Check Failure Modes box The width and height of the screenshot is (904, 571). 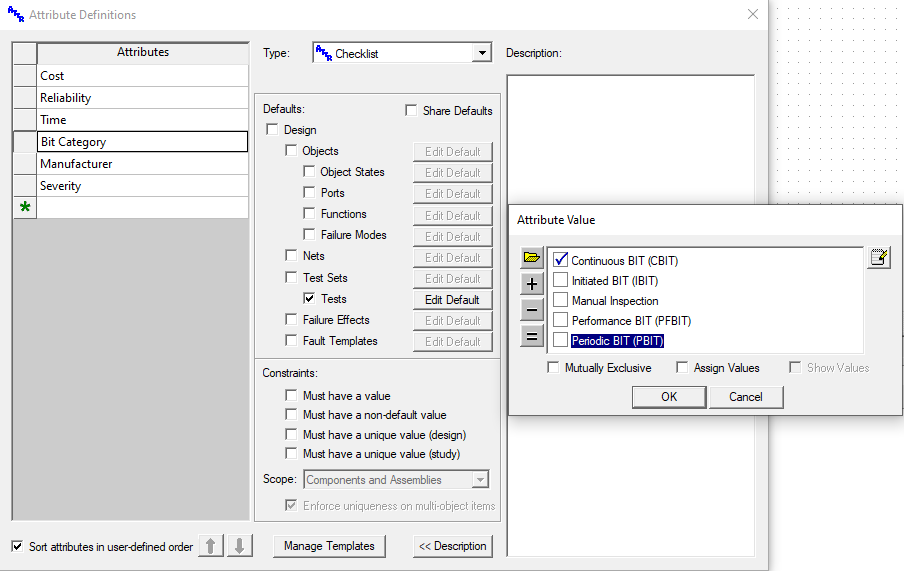[309, 234]
